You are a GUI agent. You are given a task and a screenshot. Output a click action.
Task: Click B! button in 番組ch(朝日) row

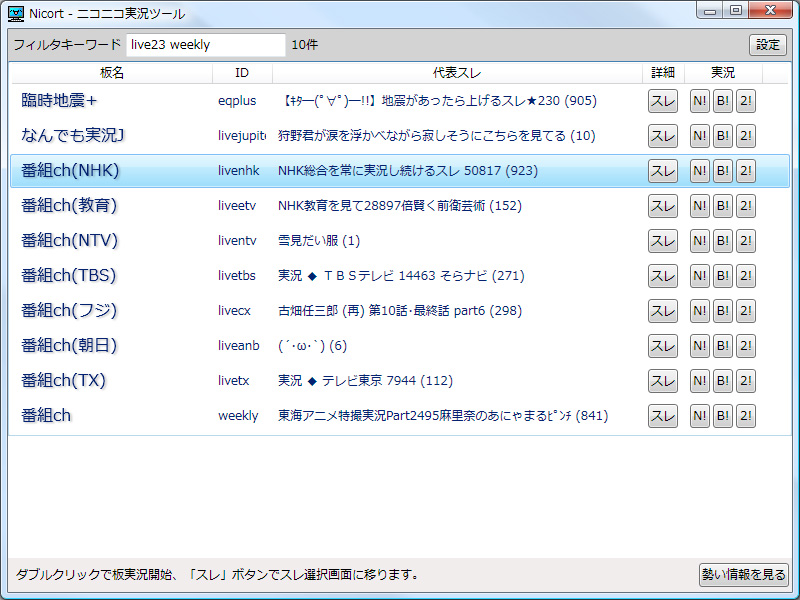[723, 346]
